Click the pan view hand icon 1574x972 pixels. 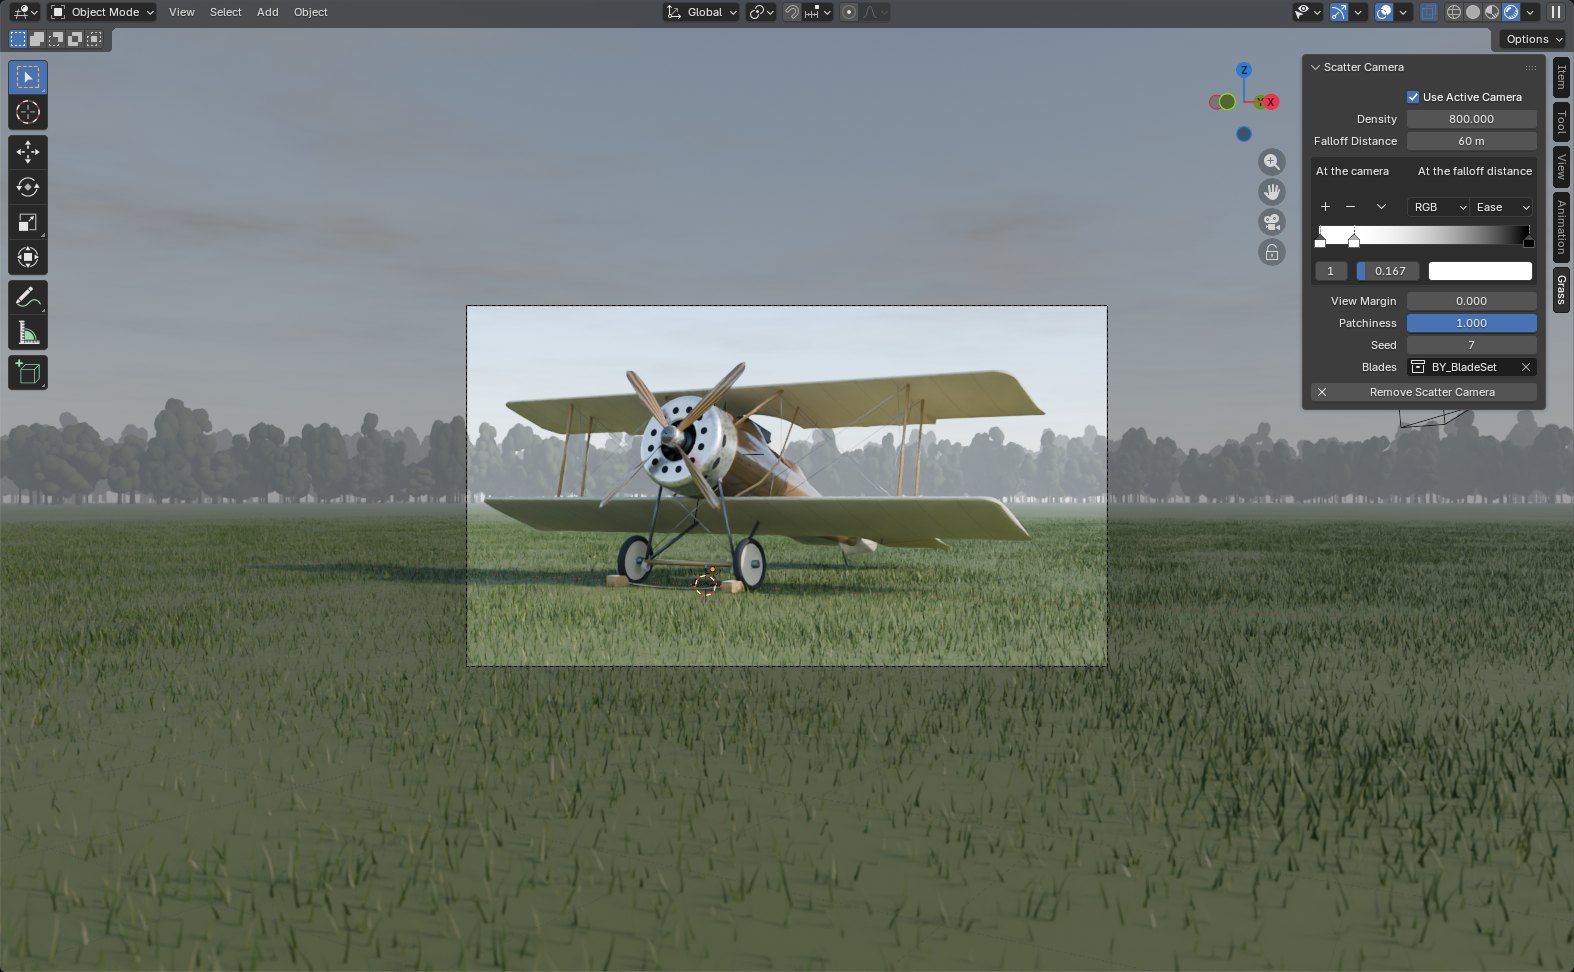[1272, 192]
